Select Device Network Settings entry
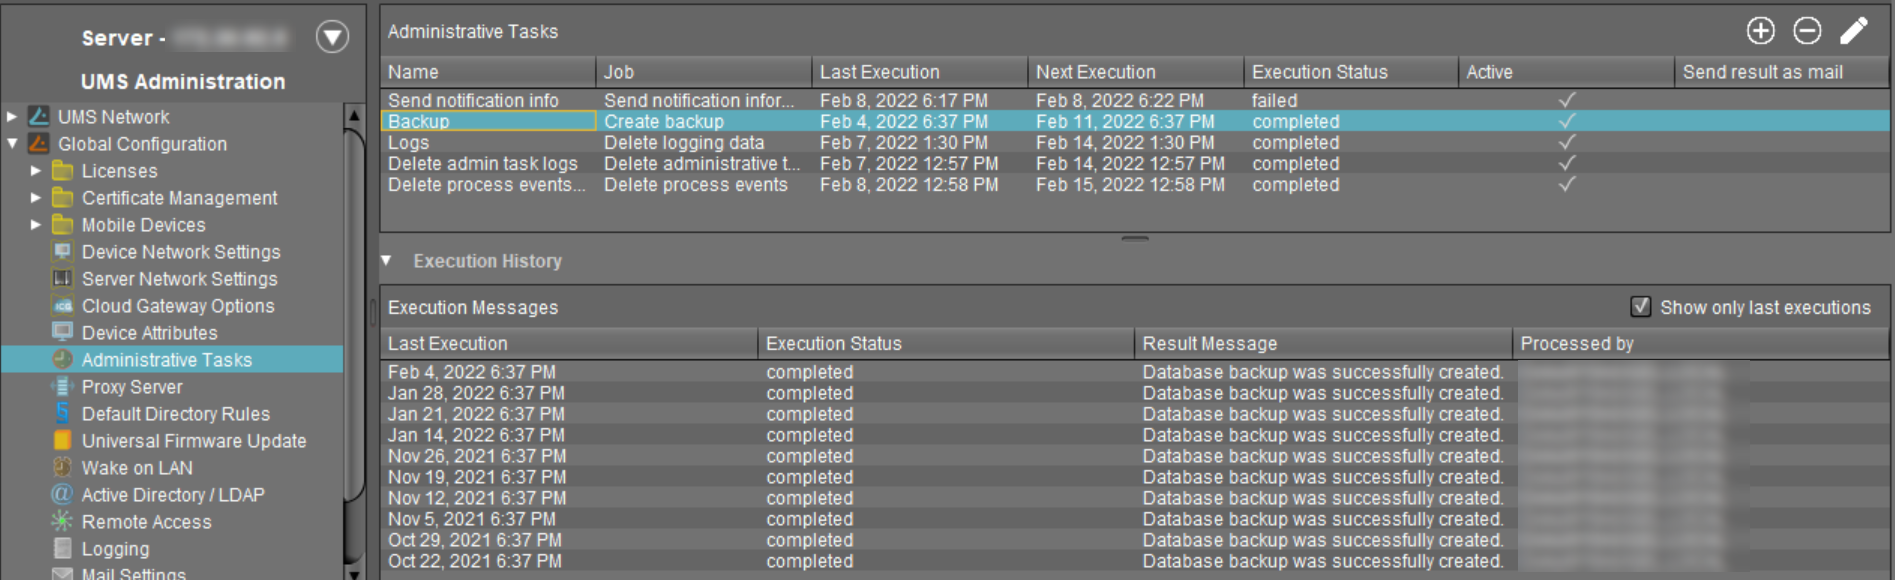The image size is (1895, 580). click(180, 252)
